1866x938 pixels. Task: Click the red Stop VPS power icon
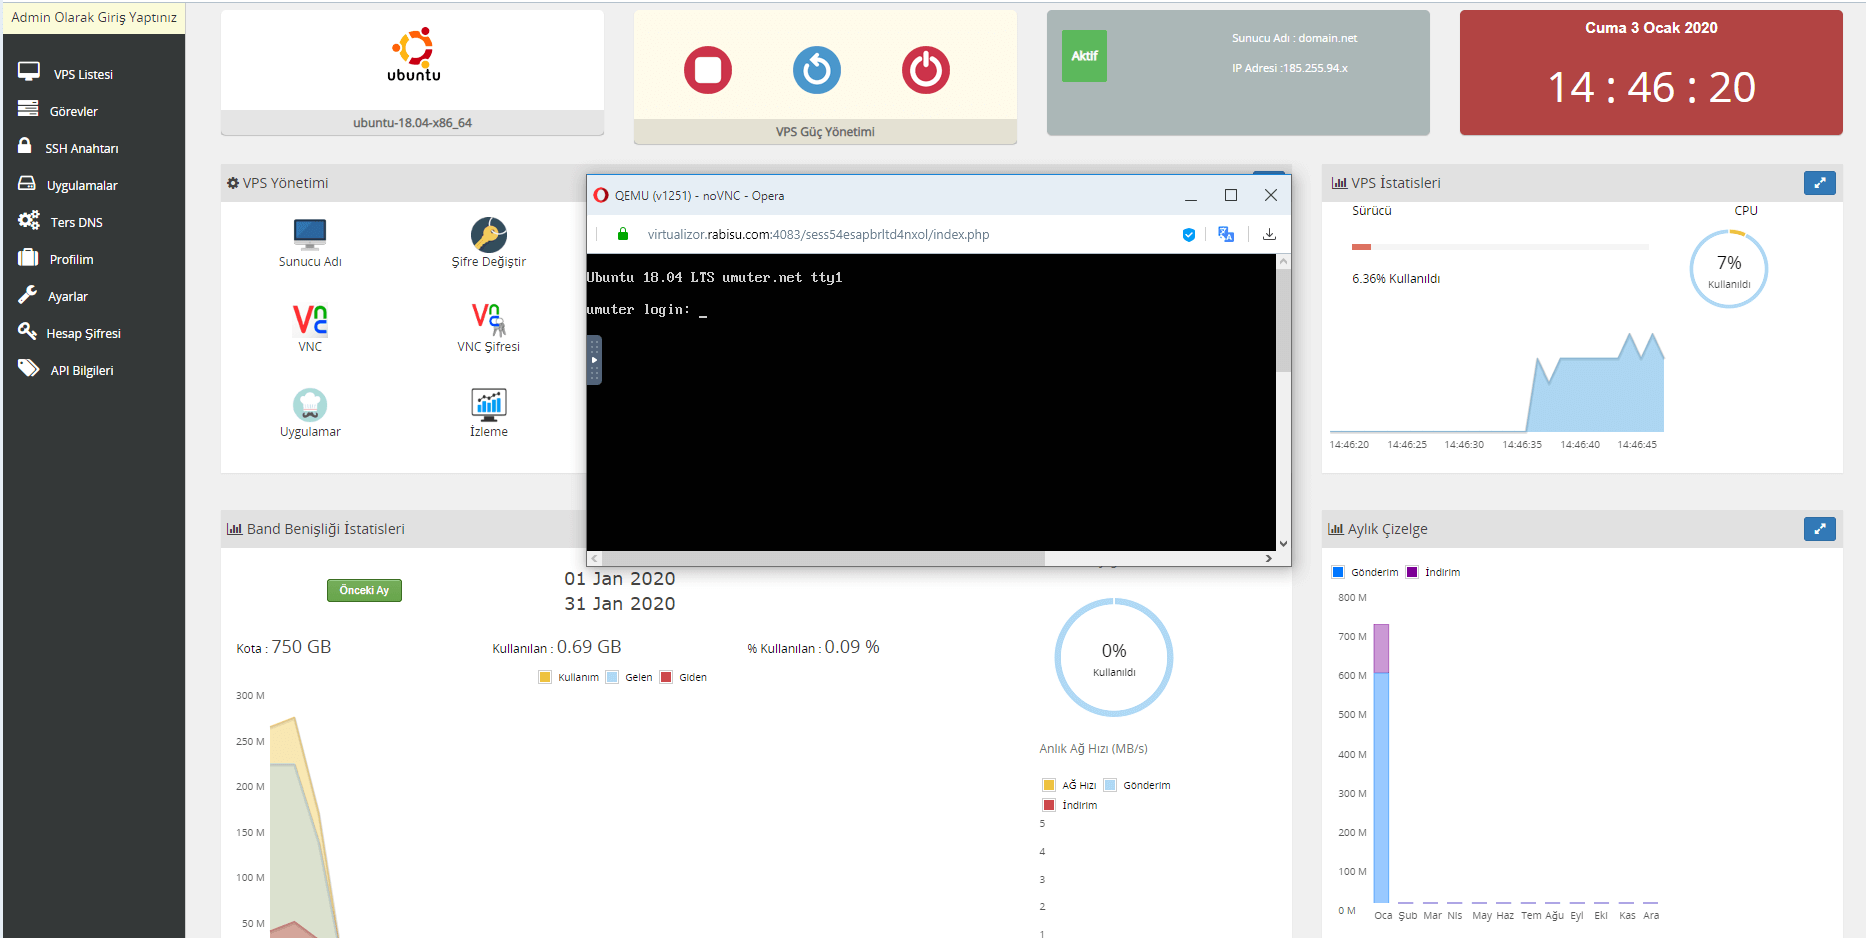tap(708, 70)
